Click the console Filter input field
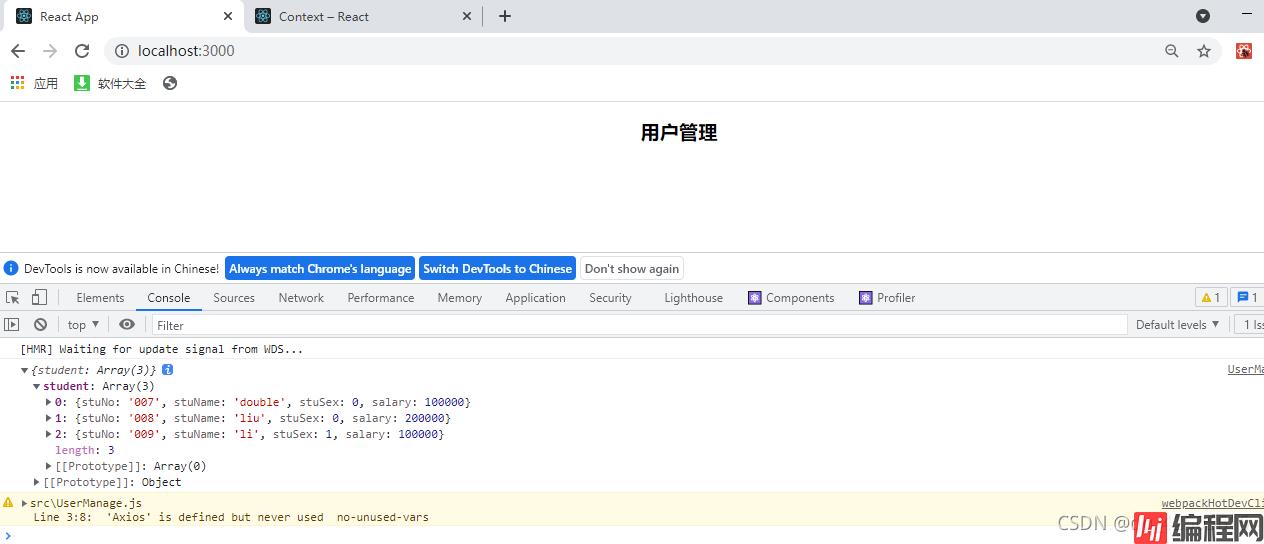 (640, 325)
